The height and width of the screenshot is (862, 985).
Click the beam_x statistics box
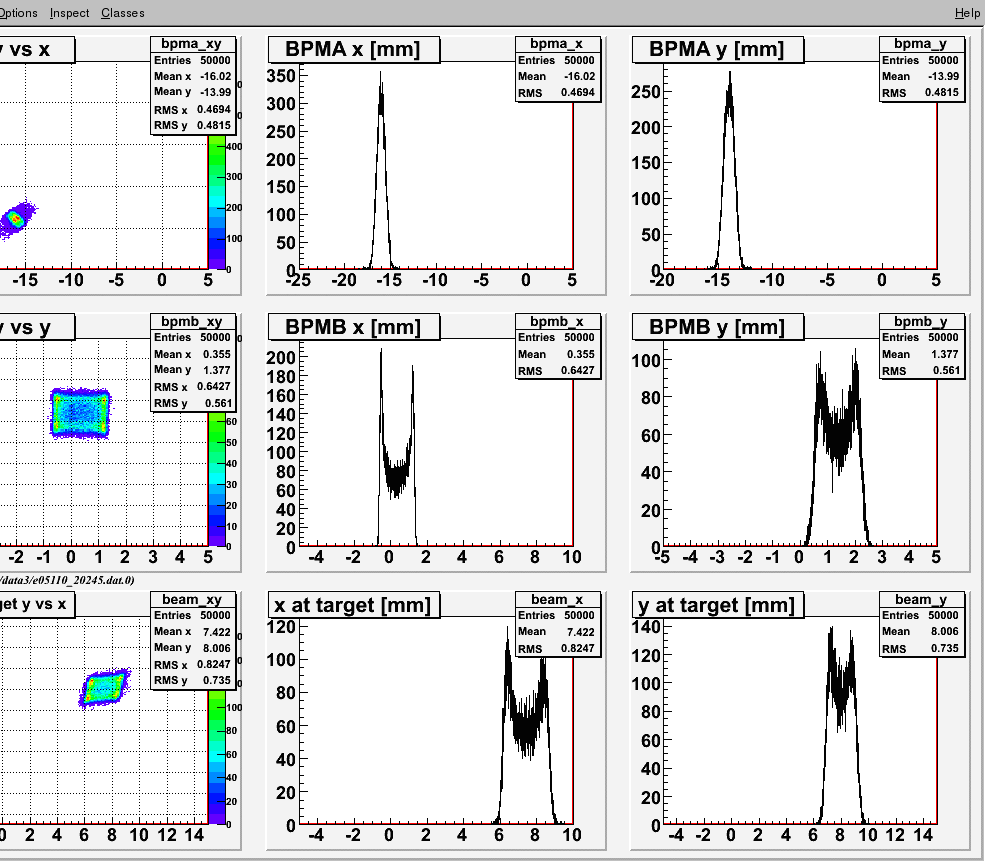pyautogui.click(x=557, y=624)
